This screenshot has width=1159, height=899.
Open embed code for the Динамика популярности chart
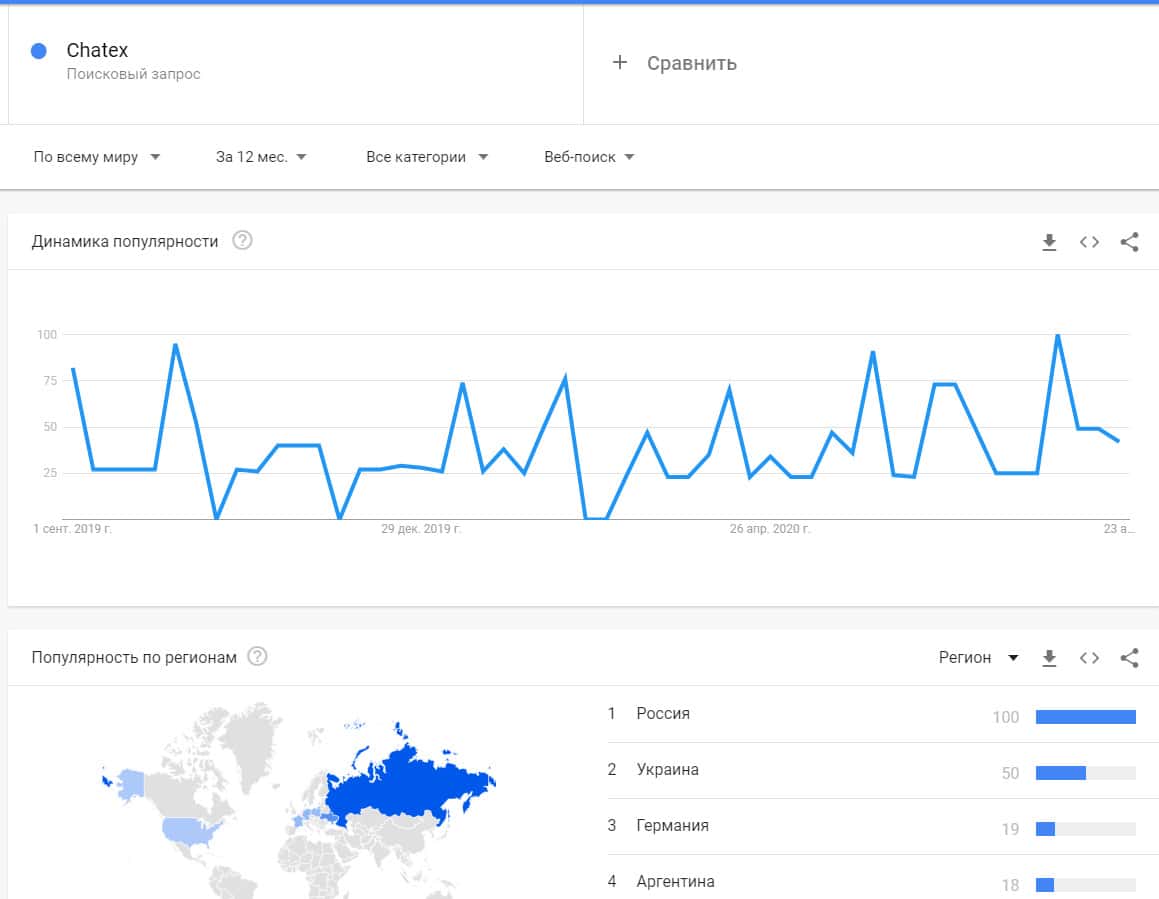(1089, 242)
